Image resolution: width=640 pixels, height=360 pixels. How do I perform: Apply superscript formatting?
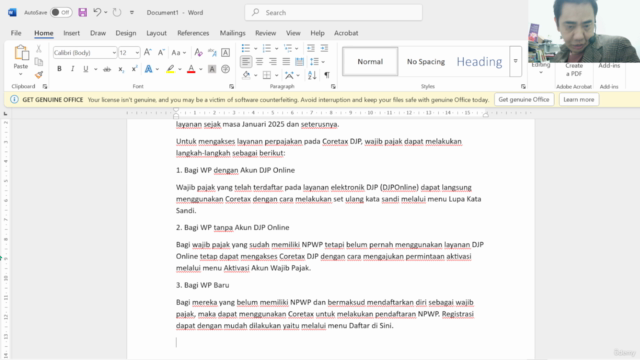(134, 69)
